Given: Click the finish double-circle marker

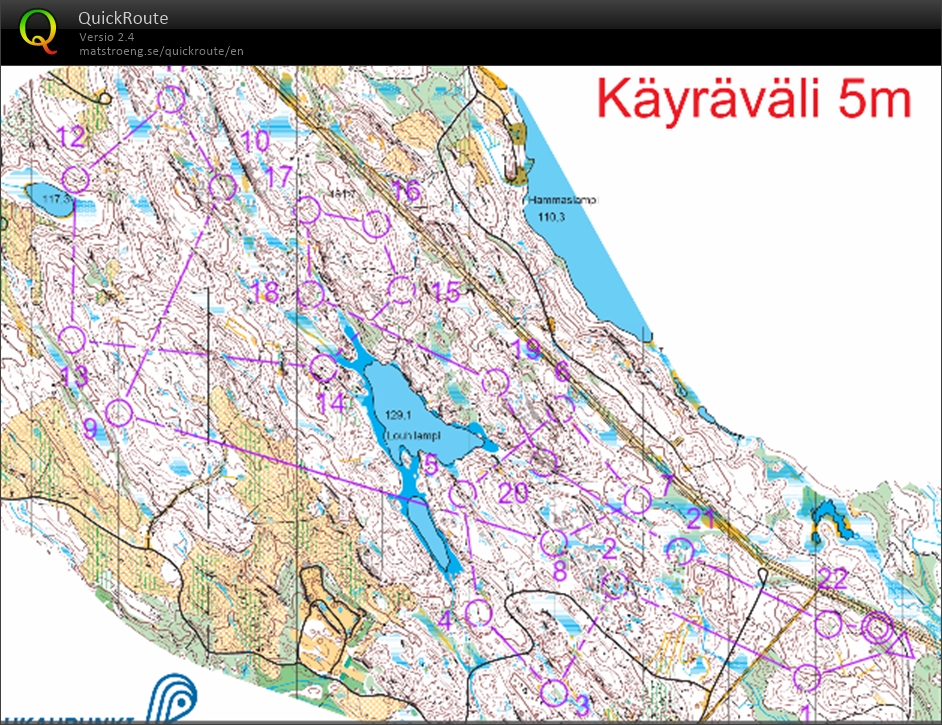Looking at the screenshot, I should [877, 628].
